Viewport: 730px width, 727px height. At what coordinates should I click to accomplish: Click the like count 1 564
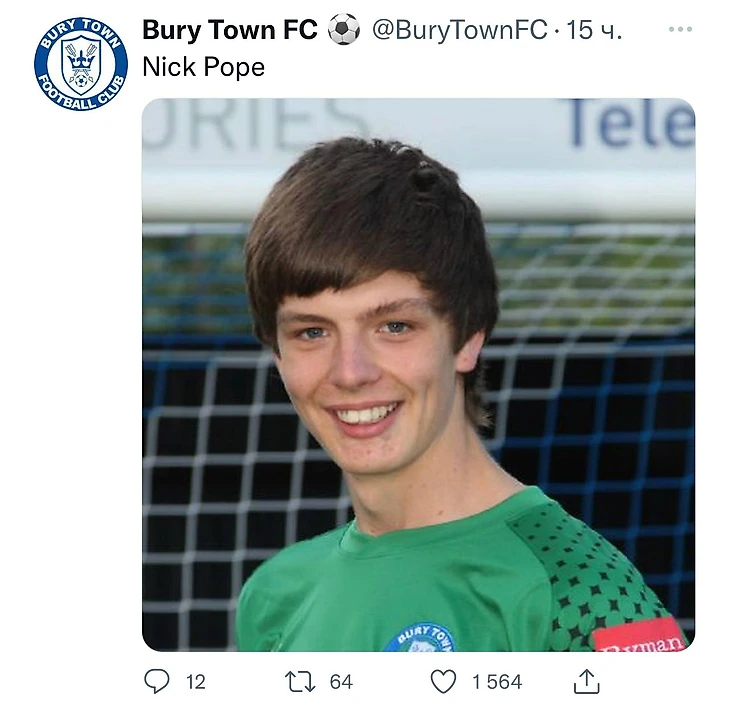point(497,682)
